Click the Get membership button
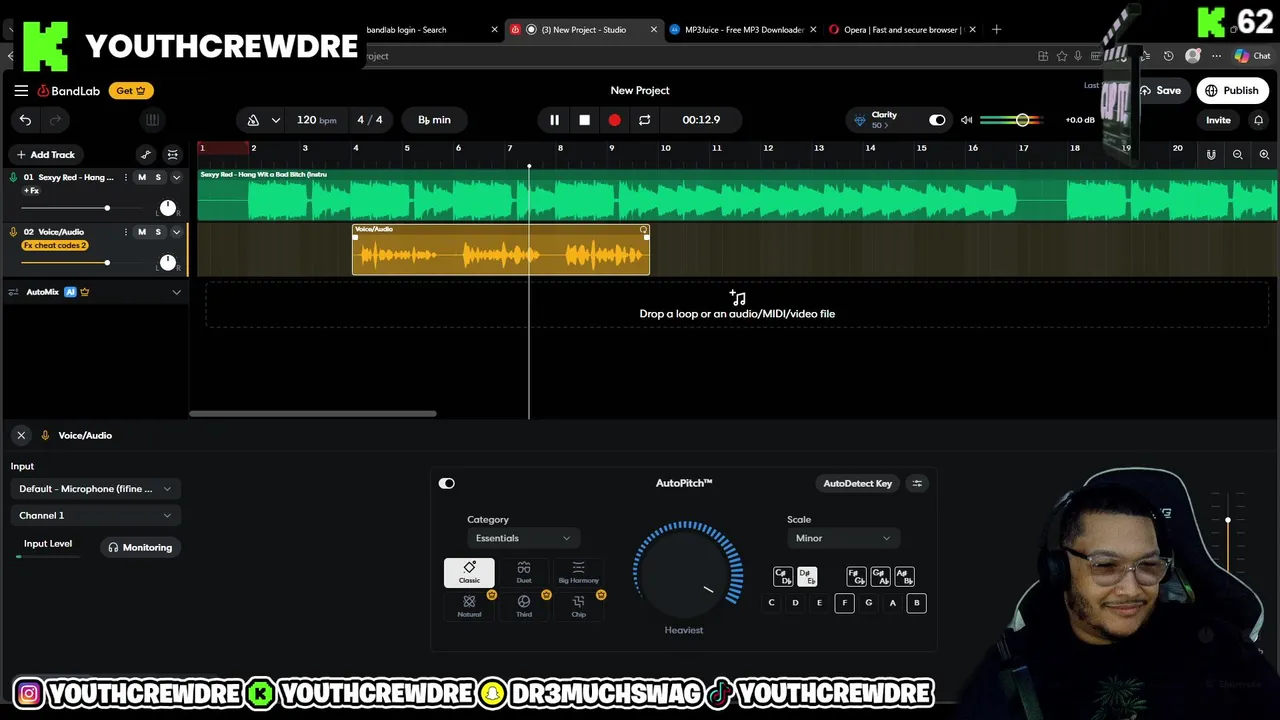 [131, 90]
